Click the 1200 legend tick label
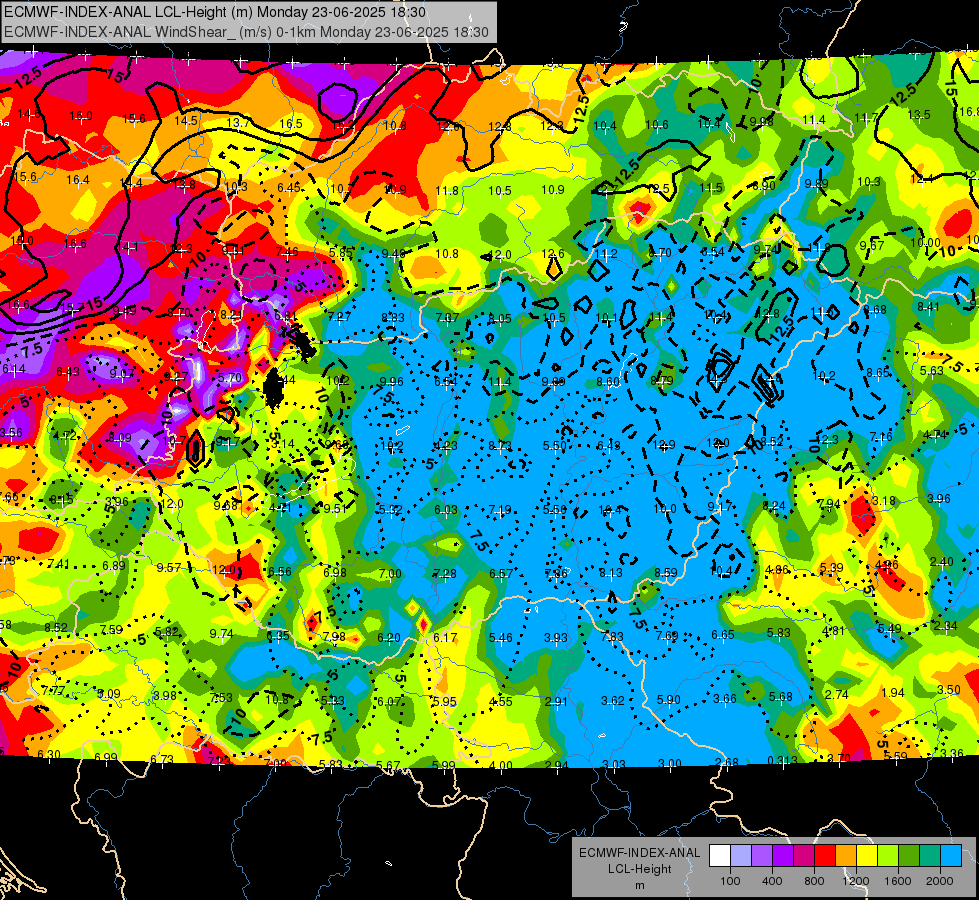This screenshot has width=979, height=900. 856,881
